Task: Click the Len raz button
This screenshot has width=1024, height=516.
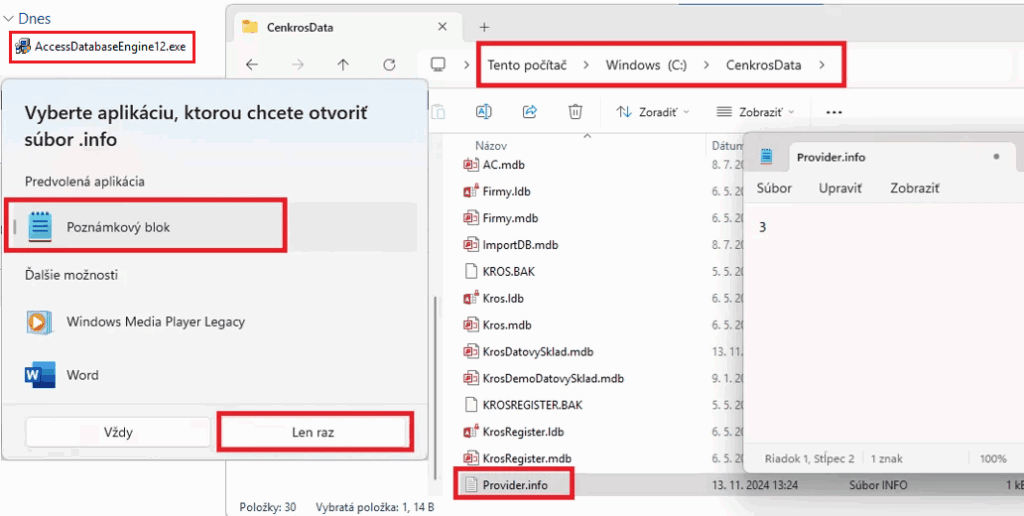Action: pyautogui.click(x=315, y=433)
